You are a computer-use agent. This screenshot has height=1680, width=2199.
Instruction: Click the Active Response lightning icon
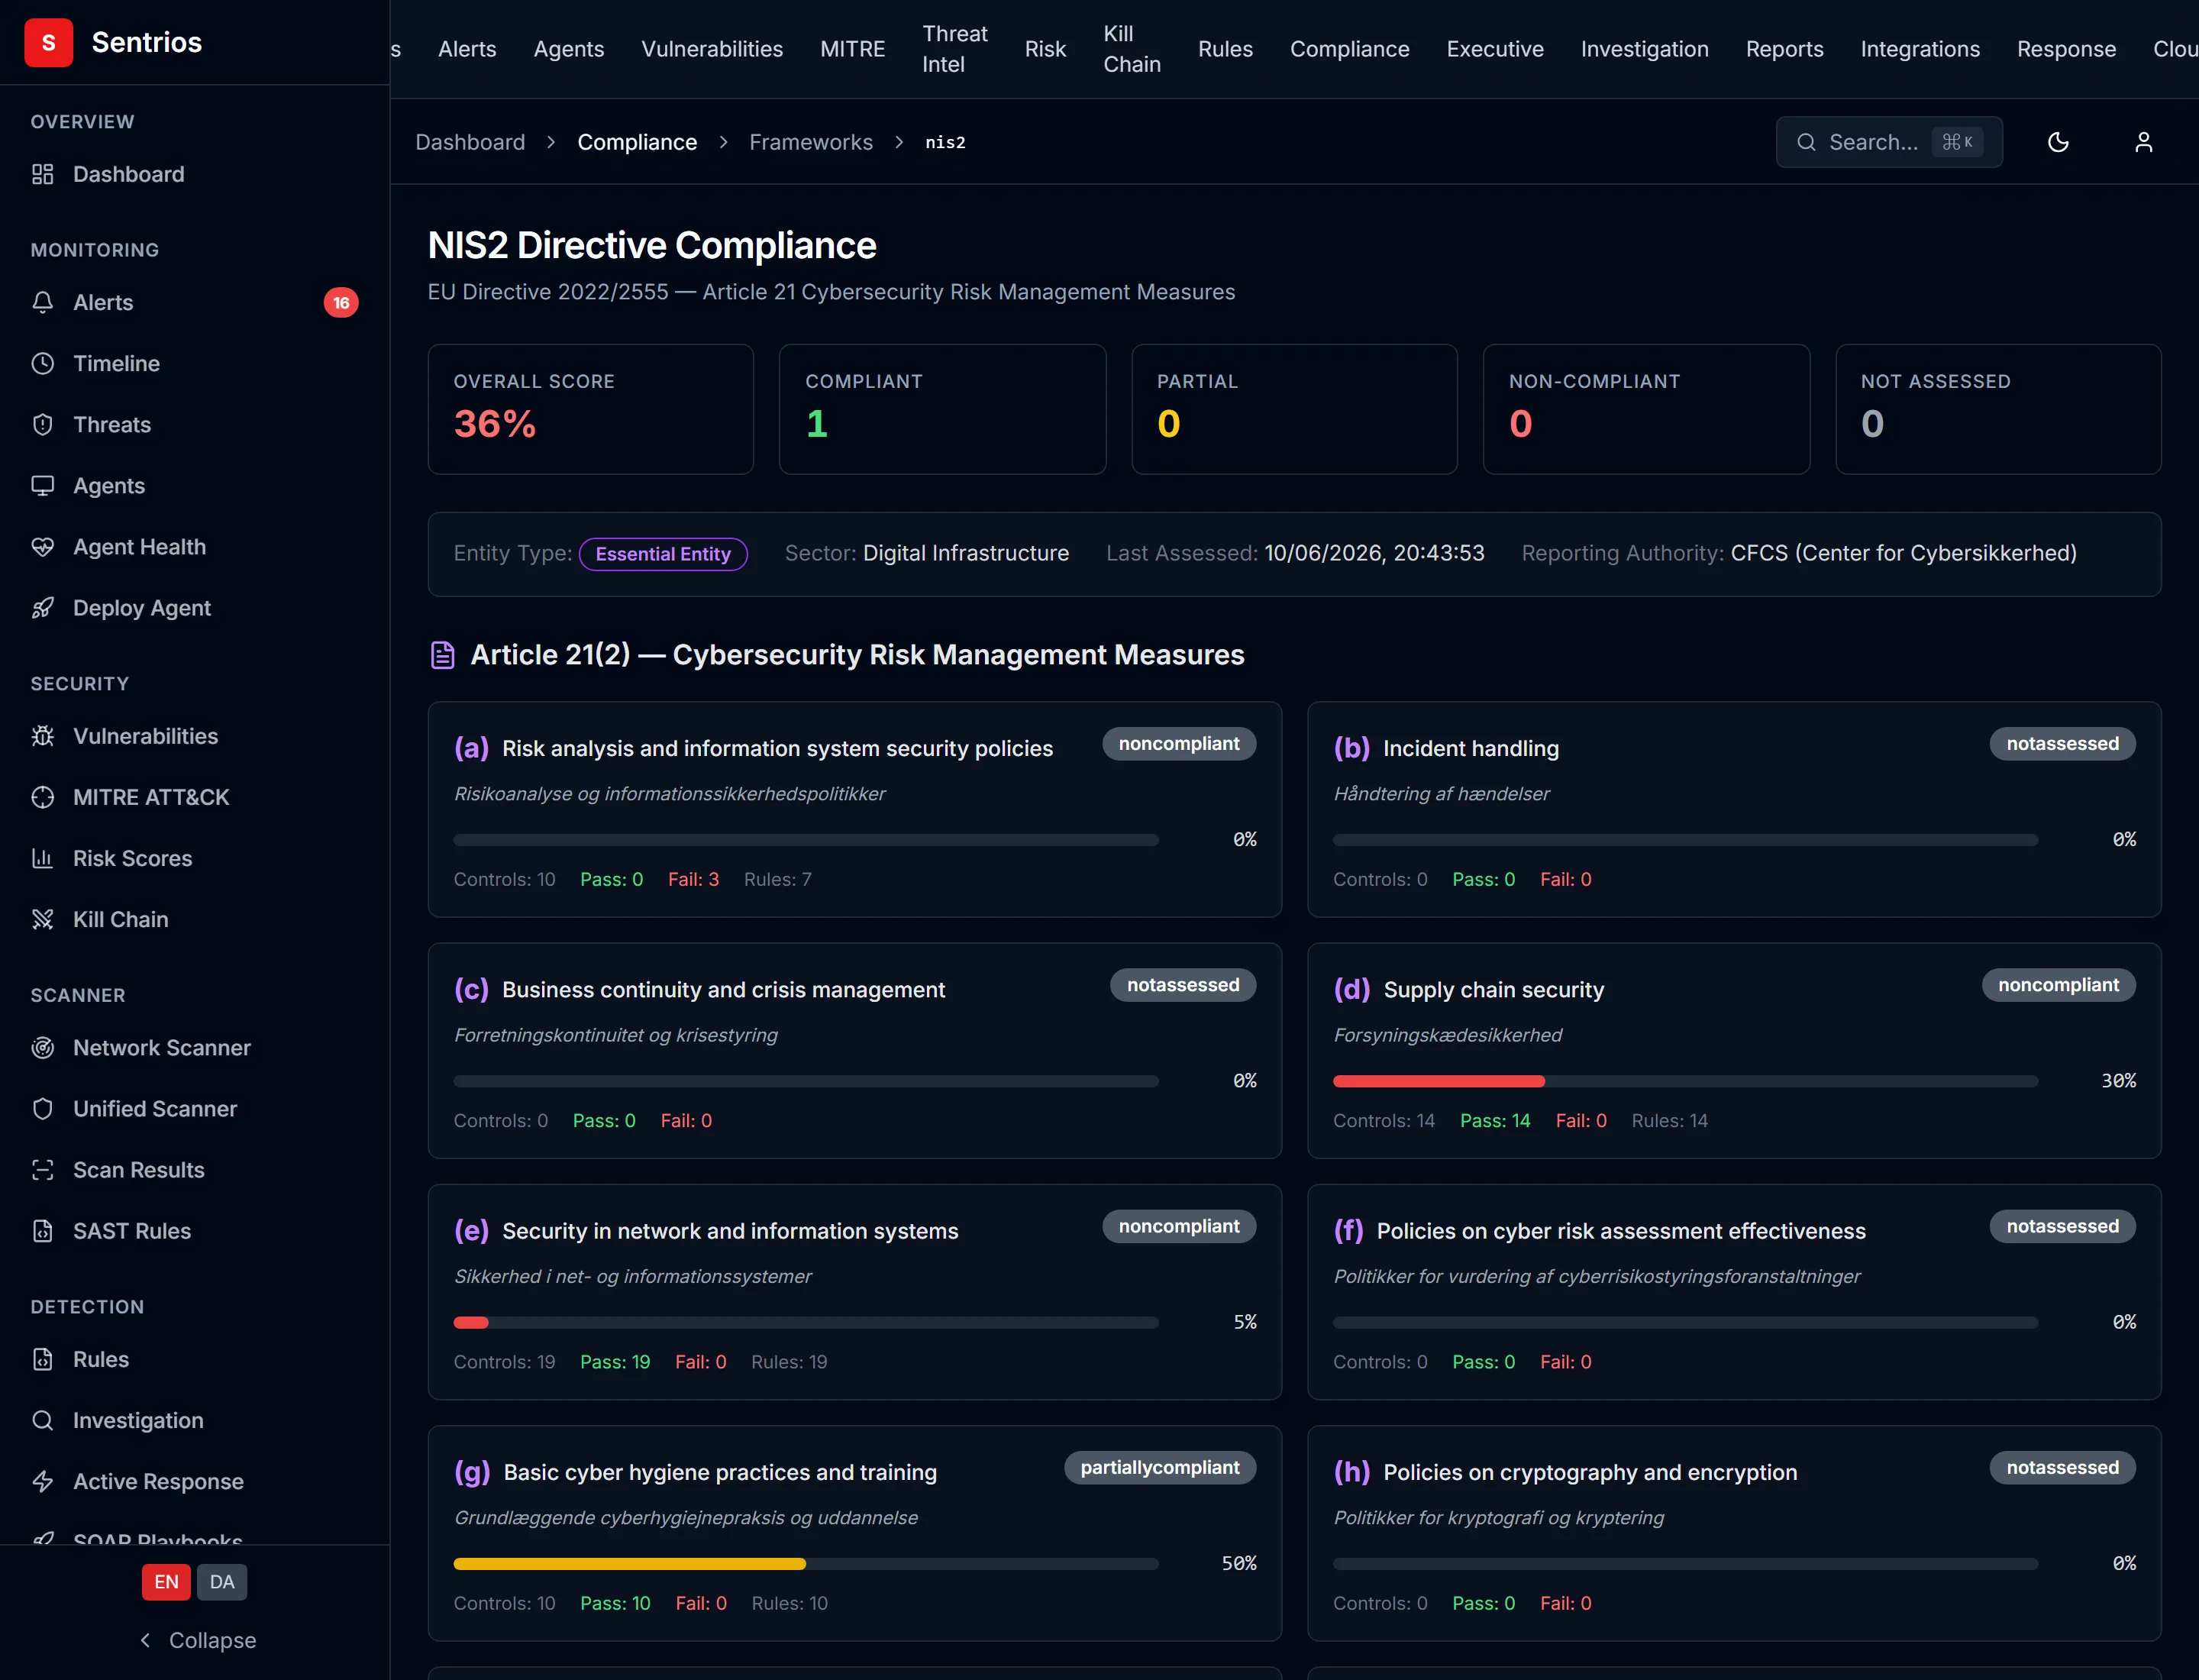coord(42,1481)
